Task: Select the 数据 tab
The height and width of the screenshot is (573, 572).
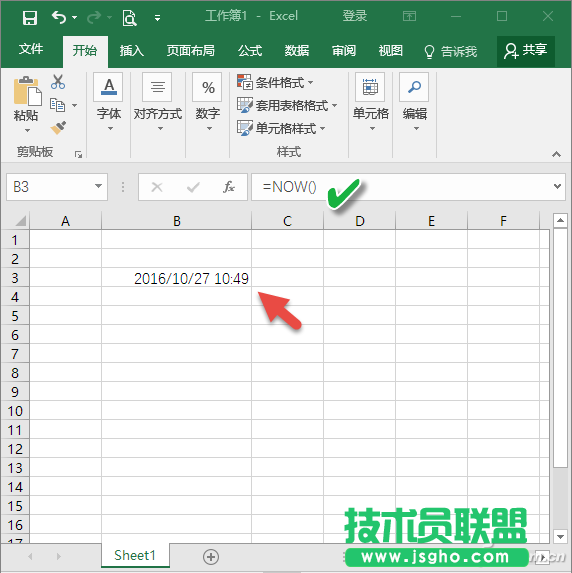Action: 297,51
